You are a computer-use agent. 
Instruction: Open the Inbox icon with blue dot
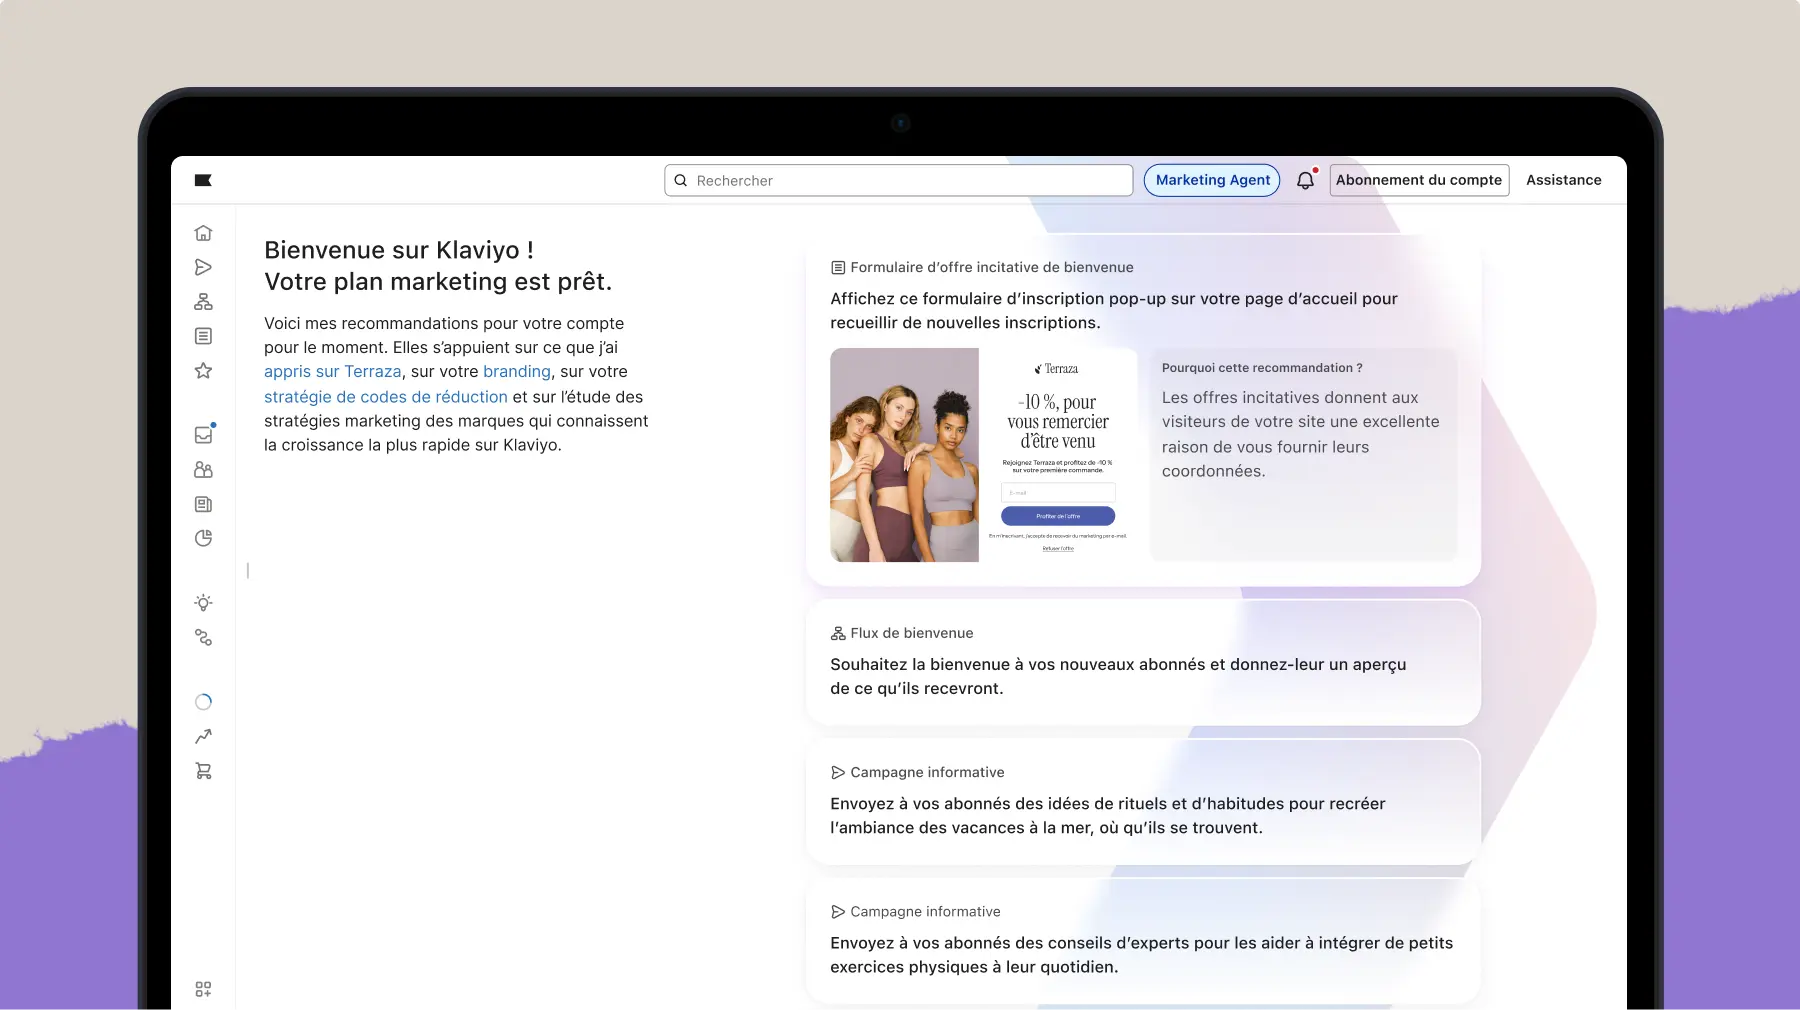coord(204,434)
